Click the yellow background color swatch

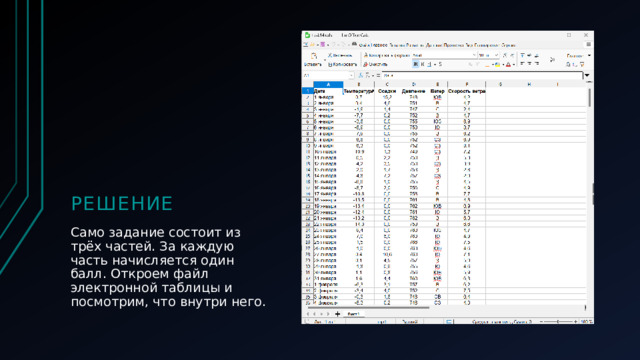pos(497,64)
